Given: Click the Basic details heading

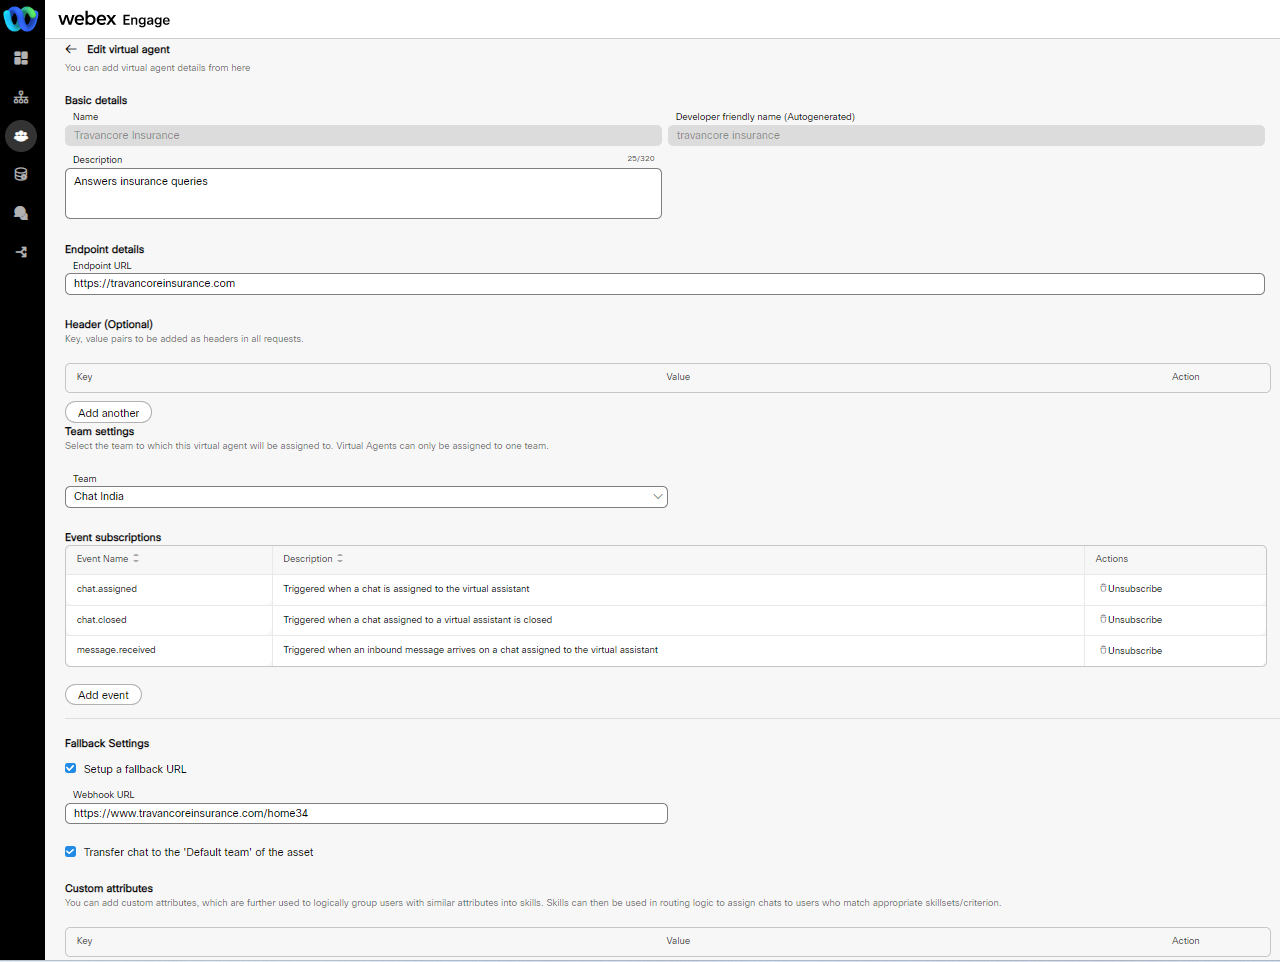Looking at the screenshot, I should point(96,101).
